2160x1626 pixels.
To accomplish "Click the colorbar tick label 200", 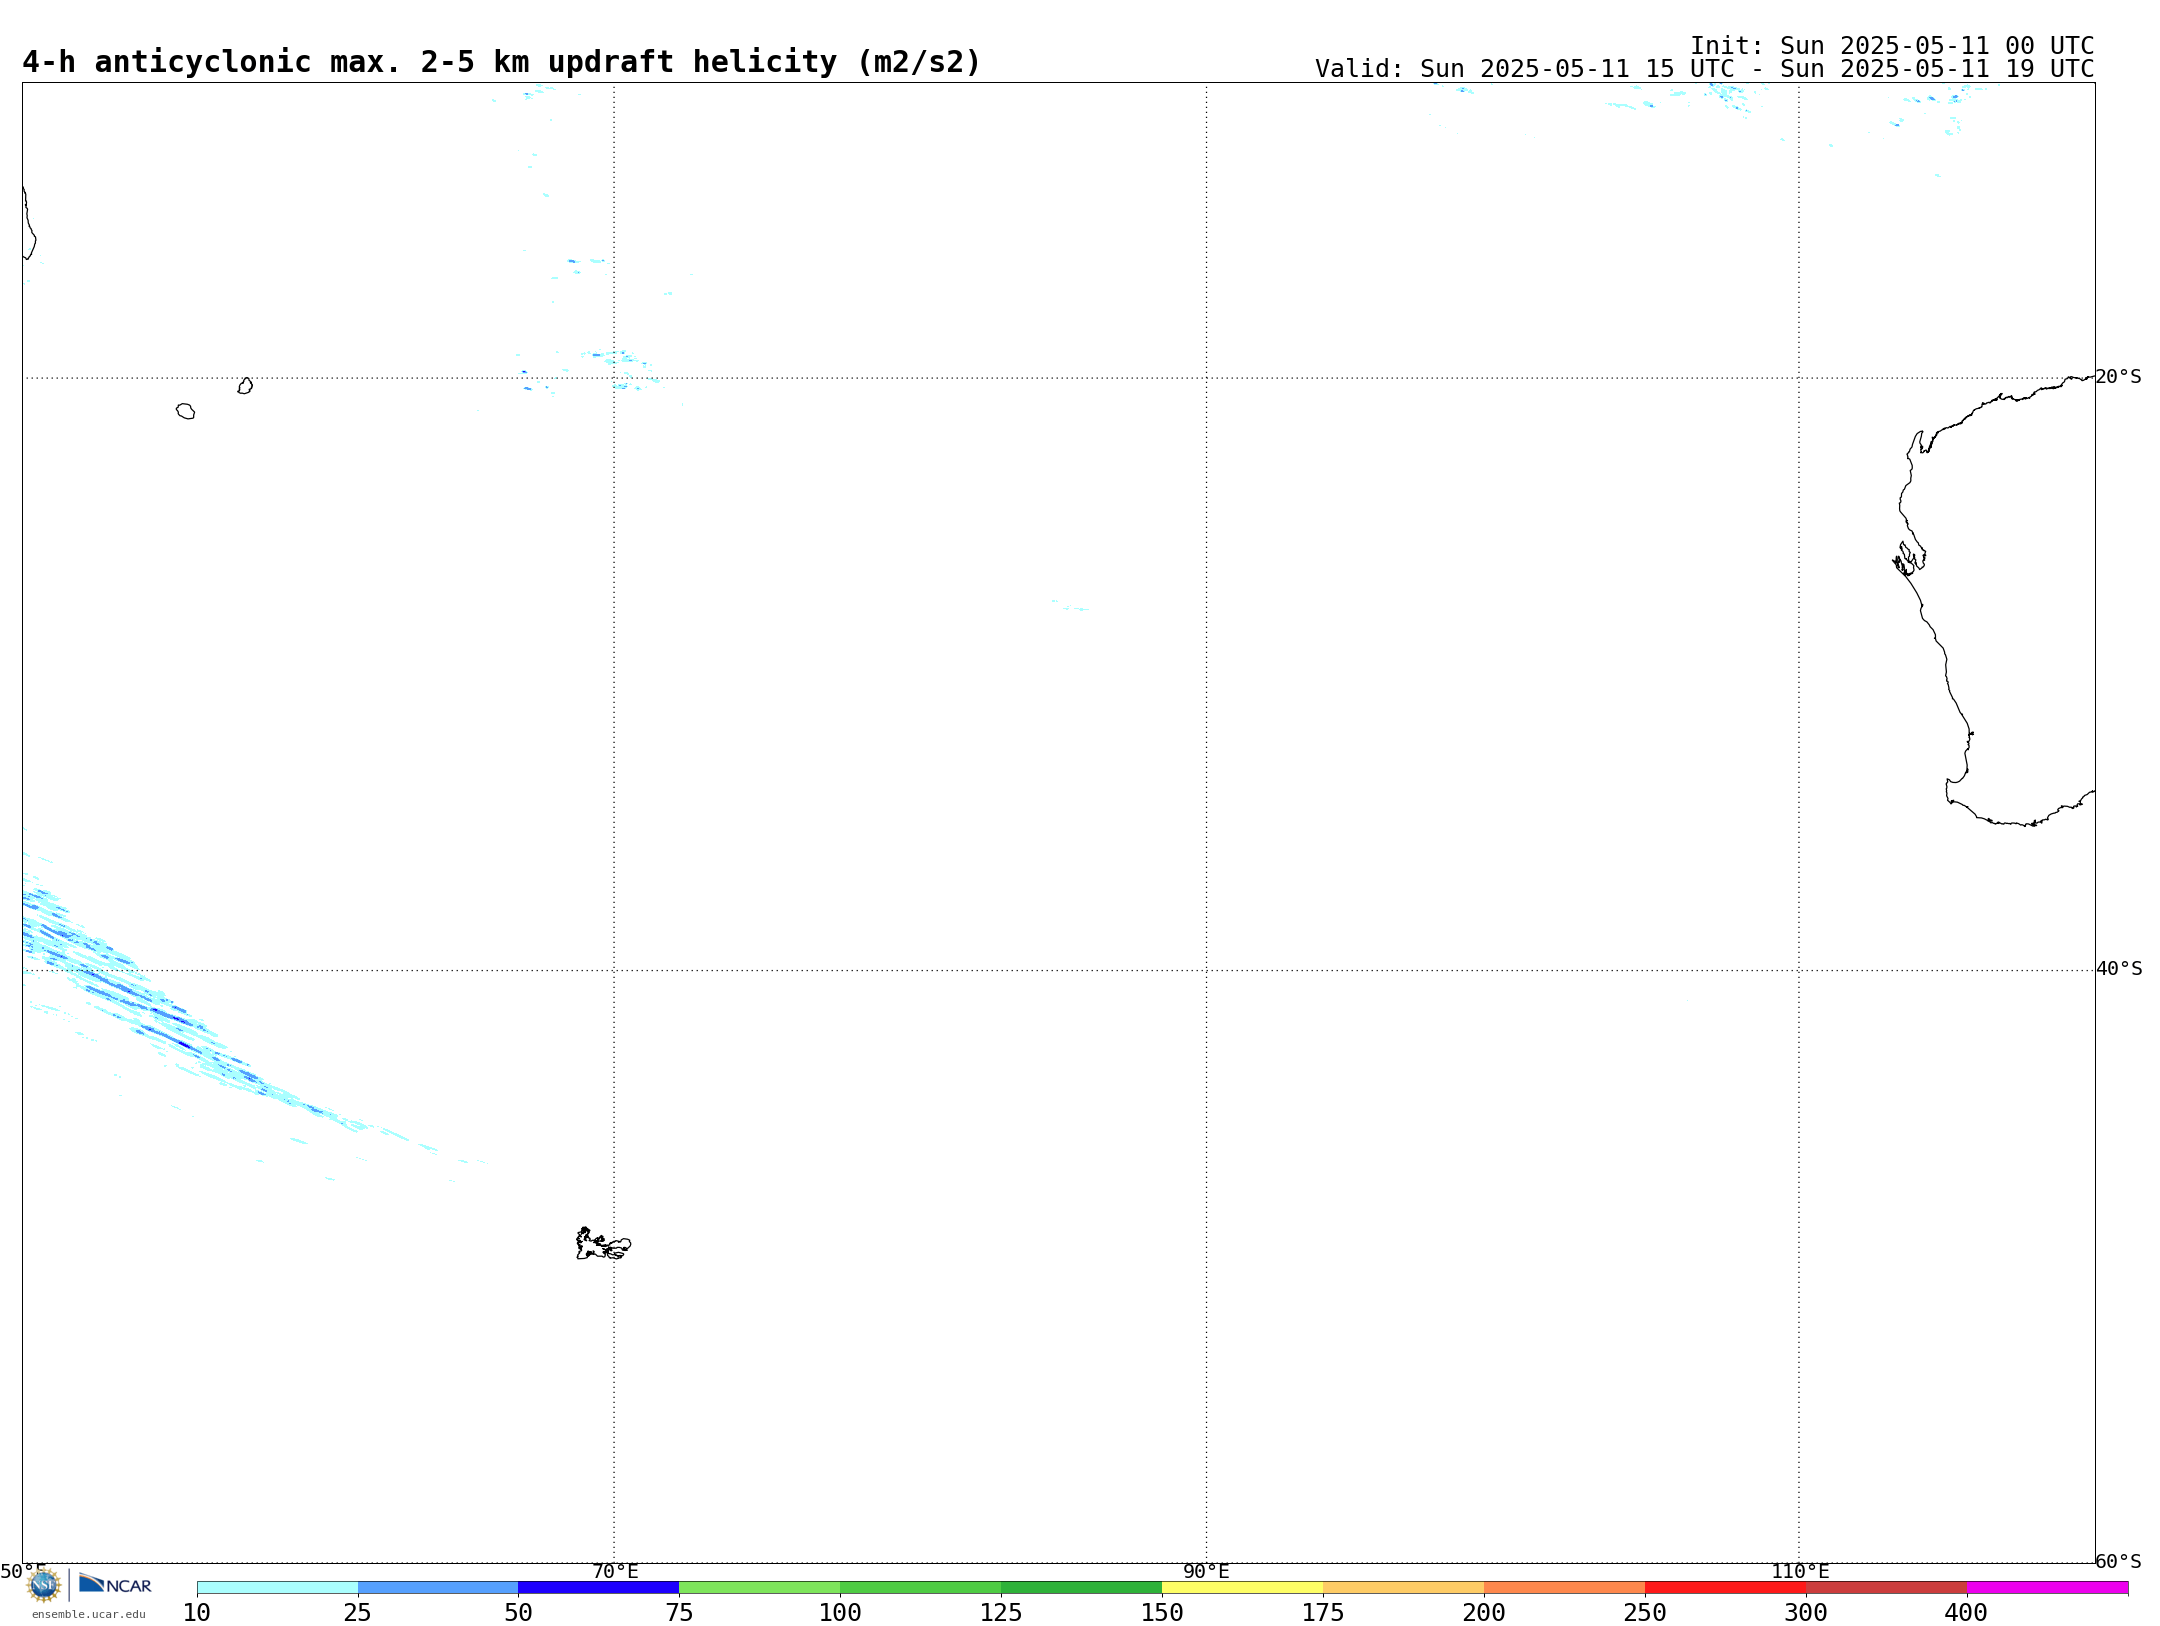I will [x=1484, y=1613].
